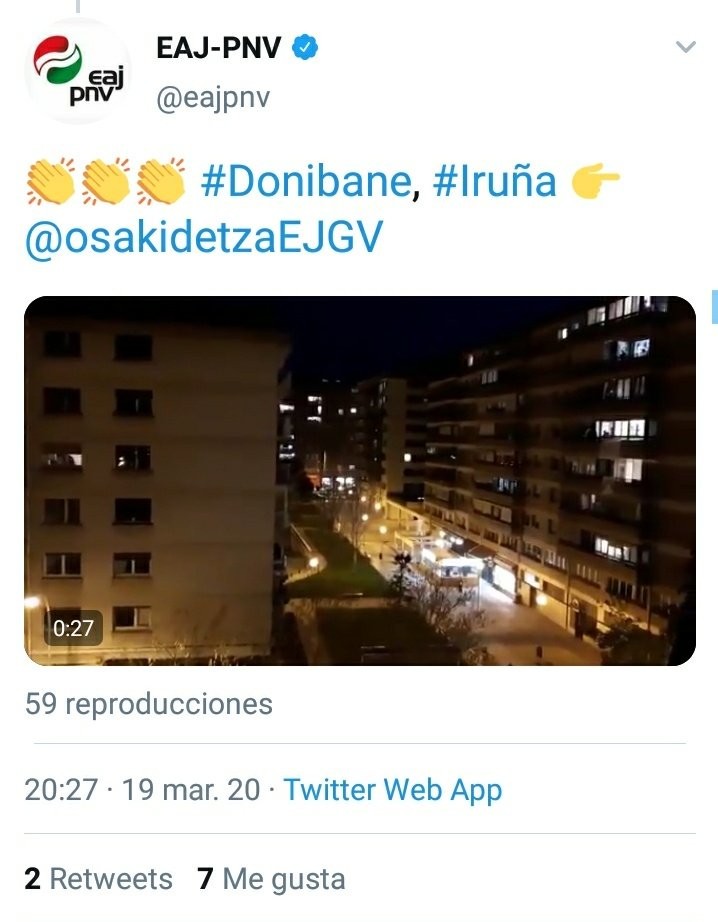Play the night street video
The width and height of the screenshot is (718, 922).
coord(360,480)
